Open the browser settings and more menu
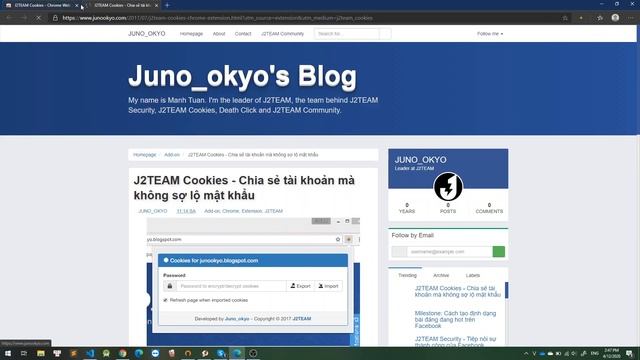The width and height of the screenshot is (640, 360). 631,18
